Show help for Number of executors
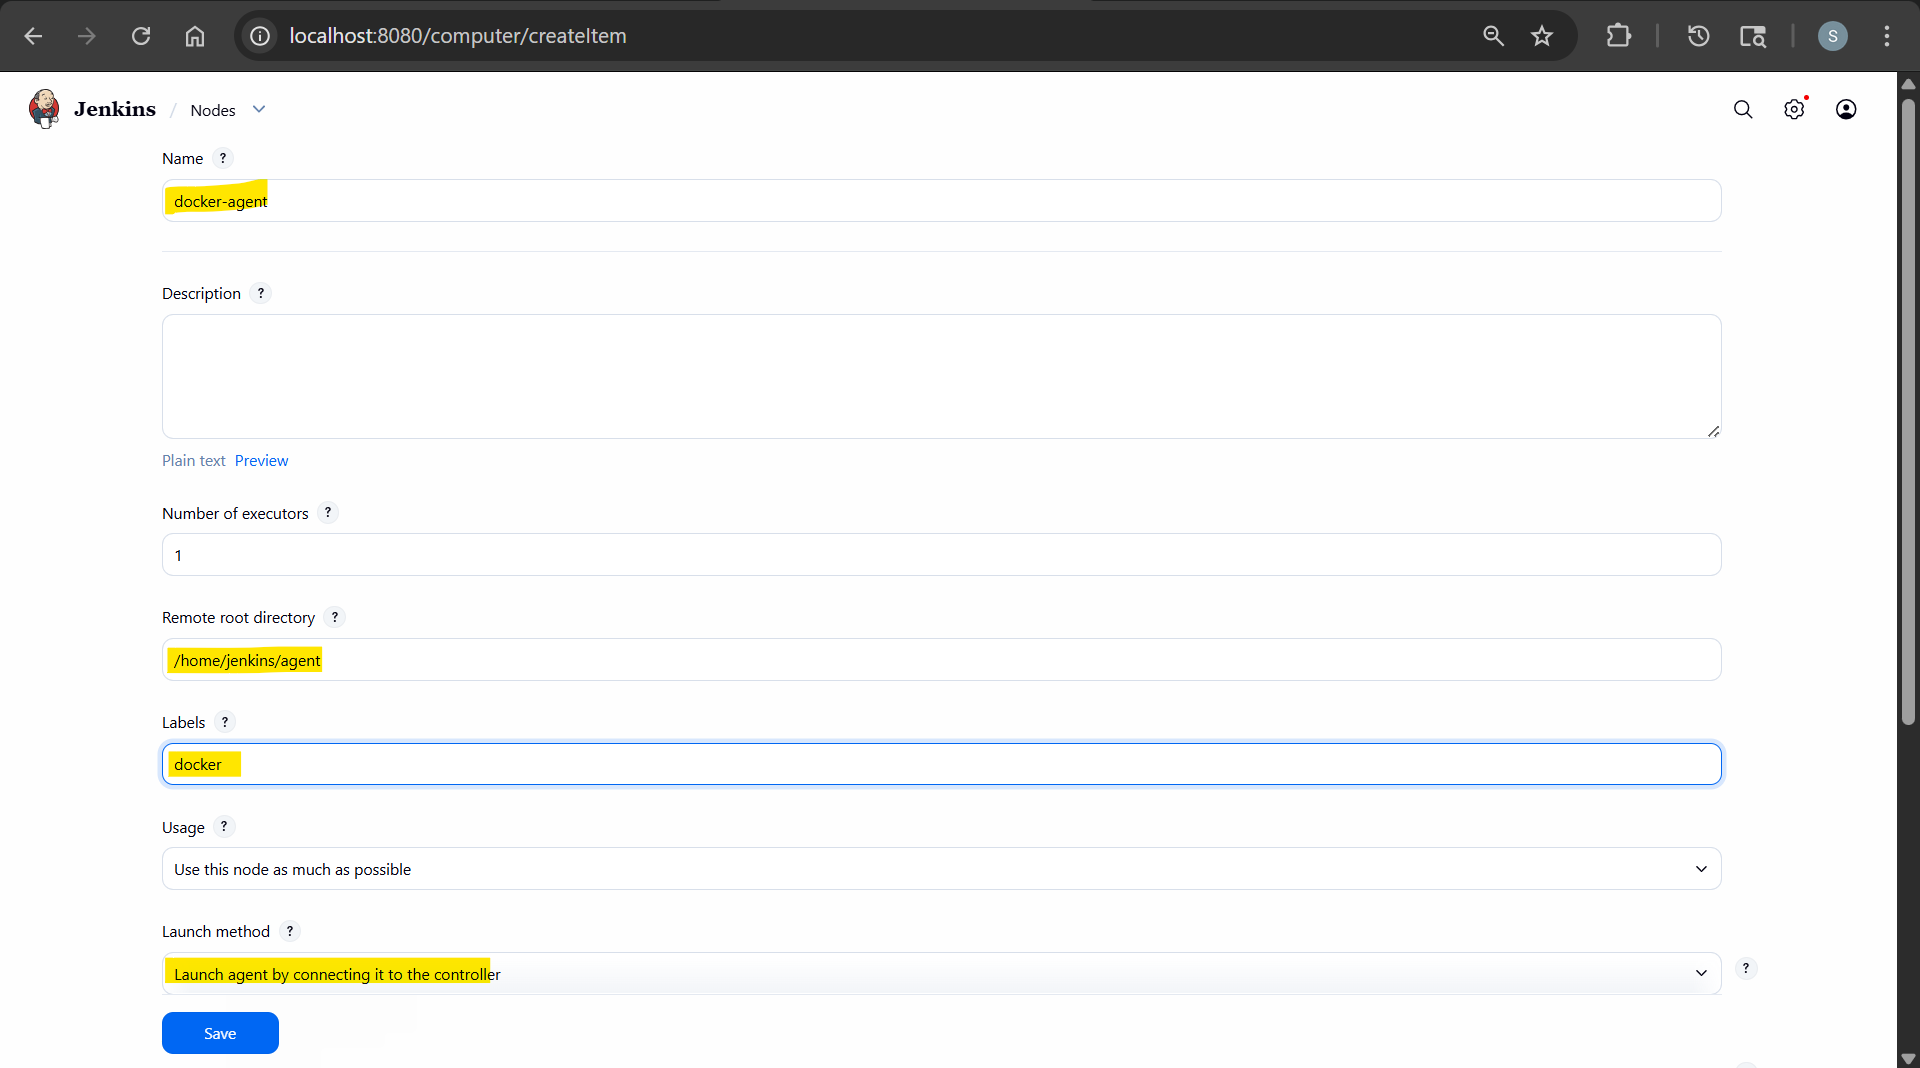Screen dimensions: 1920x1068 tap(328, 513)
